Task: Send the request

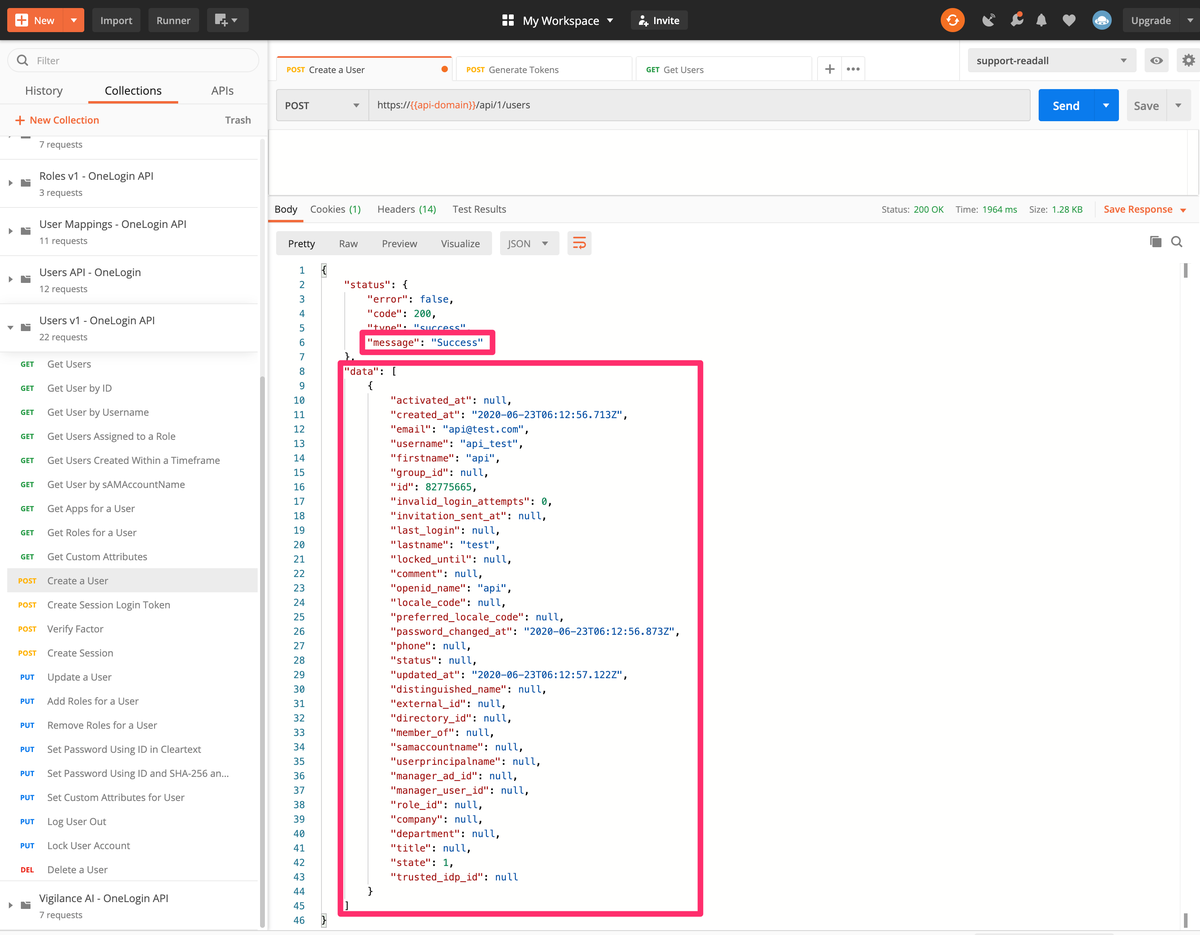Action: click(1066, 105)
